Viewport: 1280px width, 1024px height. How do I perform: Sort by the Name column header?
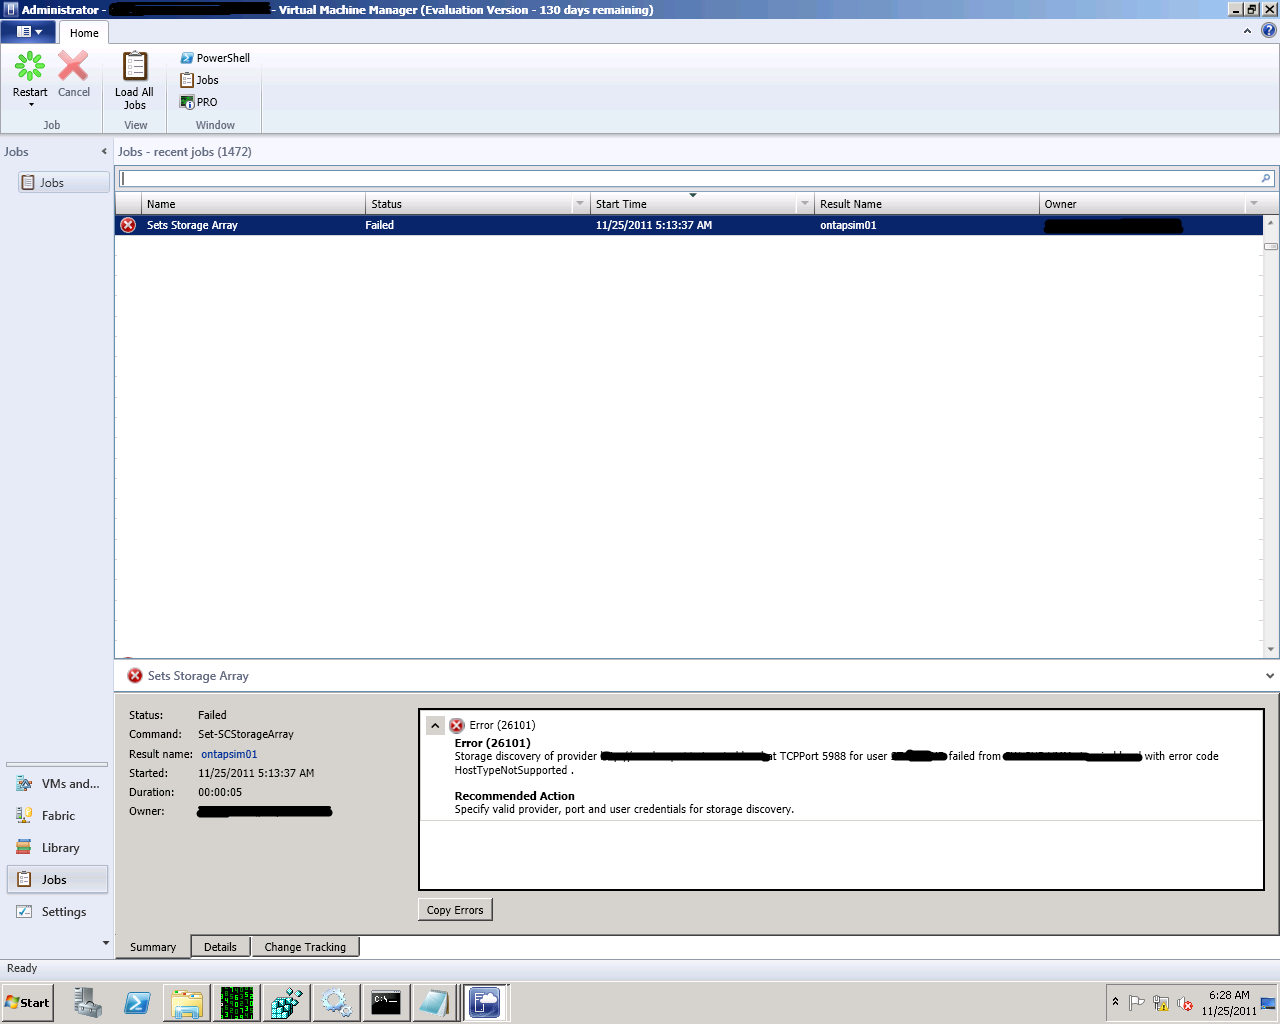[x=254, y=204]
